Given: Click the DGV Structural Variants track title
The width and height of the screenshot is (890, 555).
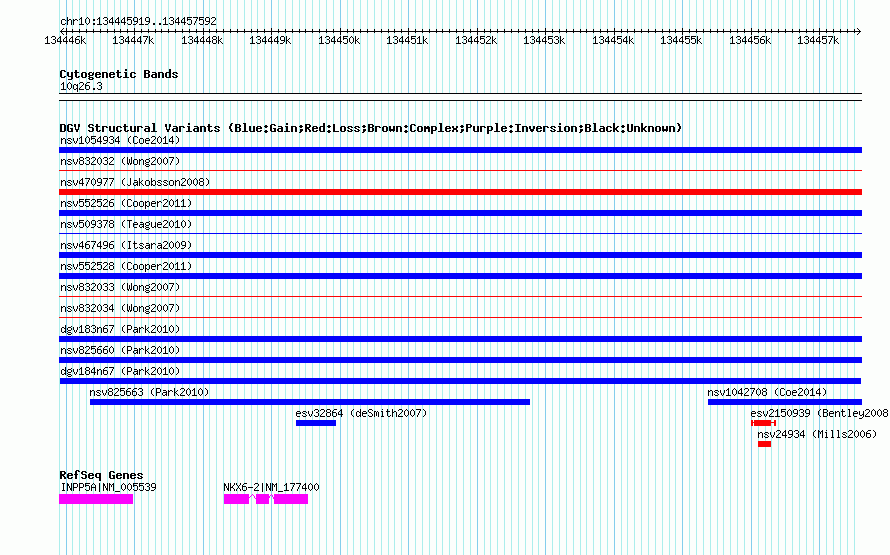Looking at the screenshot, I should click(371, 128).
